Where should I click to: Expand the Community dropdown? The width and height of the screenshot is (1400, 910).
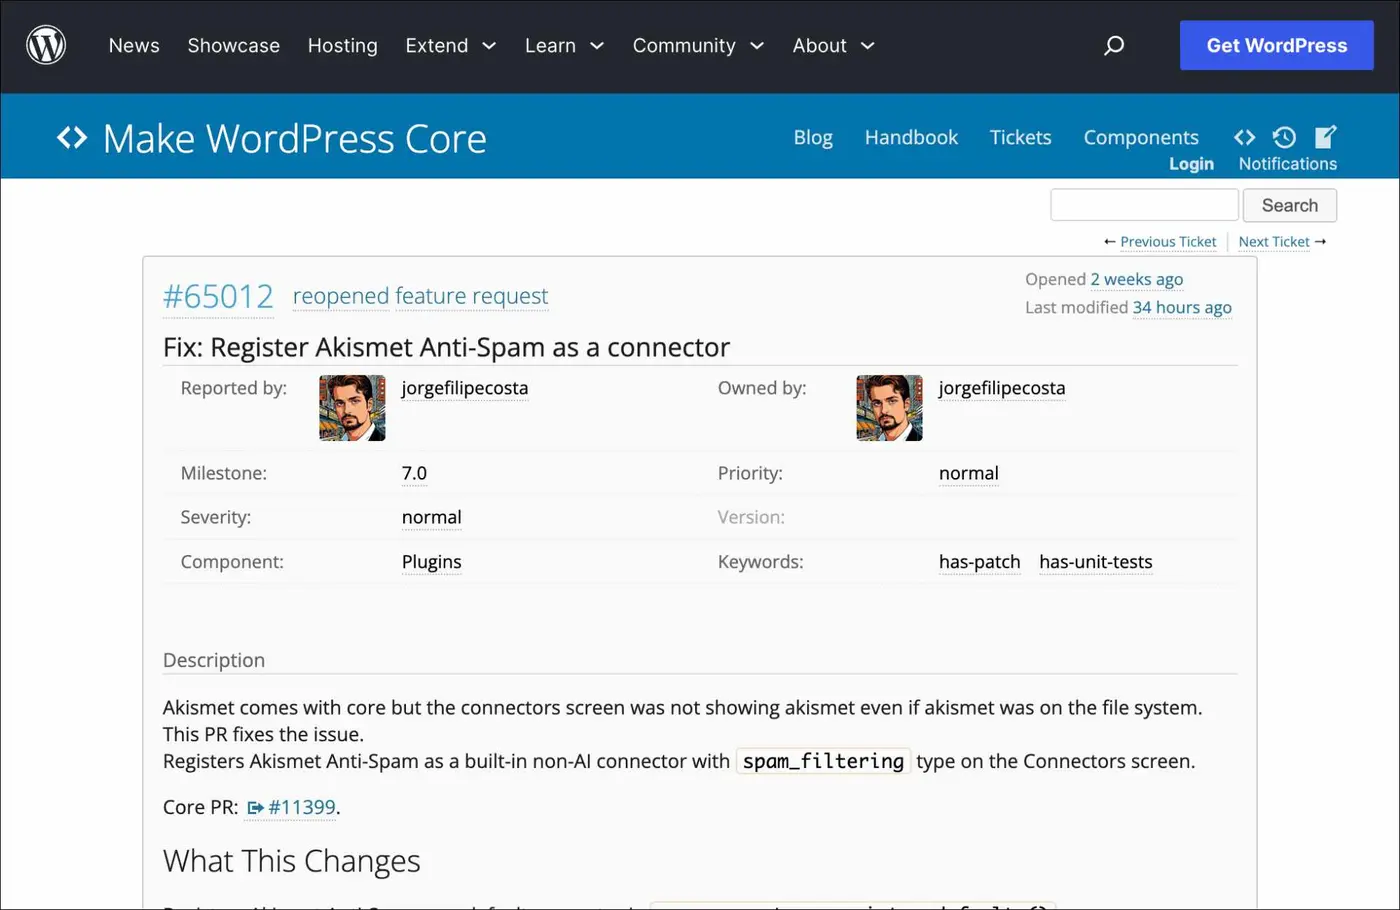click(x=697, y=45)
